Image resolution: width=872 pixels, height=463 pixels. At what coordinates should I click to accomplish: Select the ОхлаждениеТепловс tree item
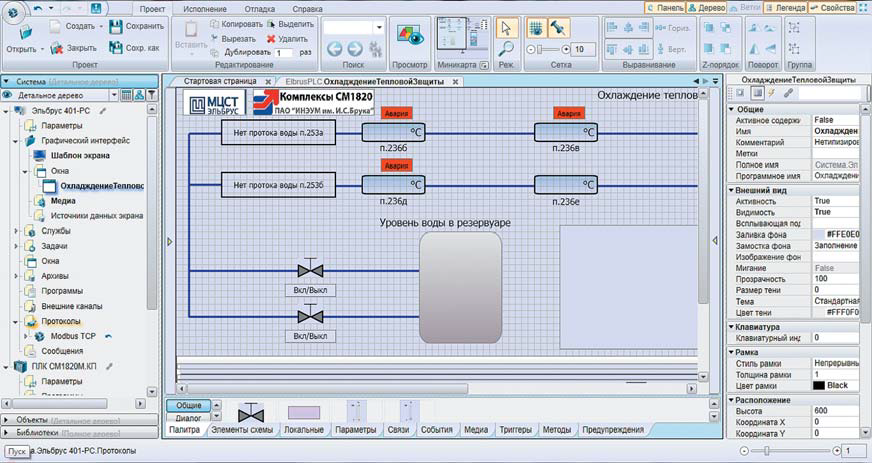pos(102,186)
